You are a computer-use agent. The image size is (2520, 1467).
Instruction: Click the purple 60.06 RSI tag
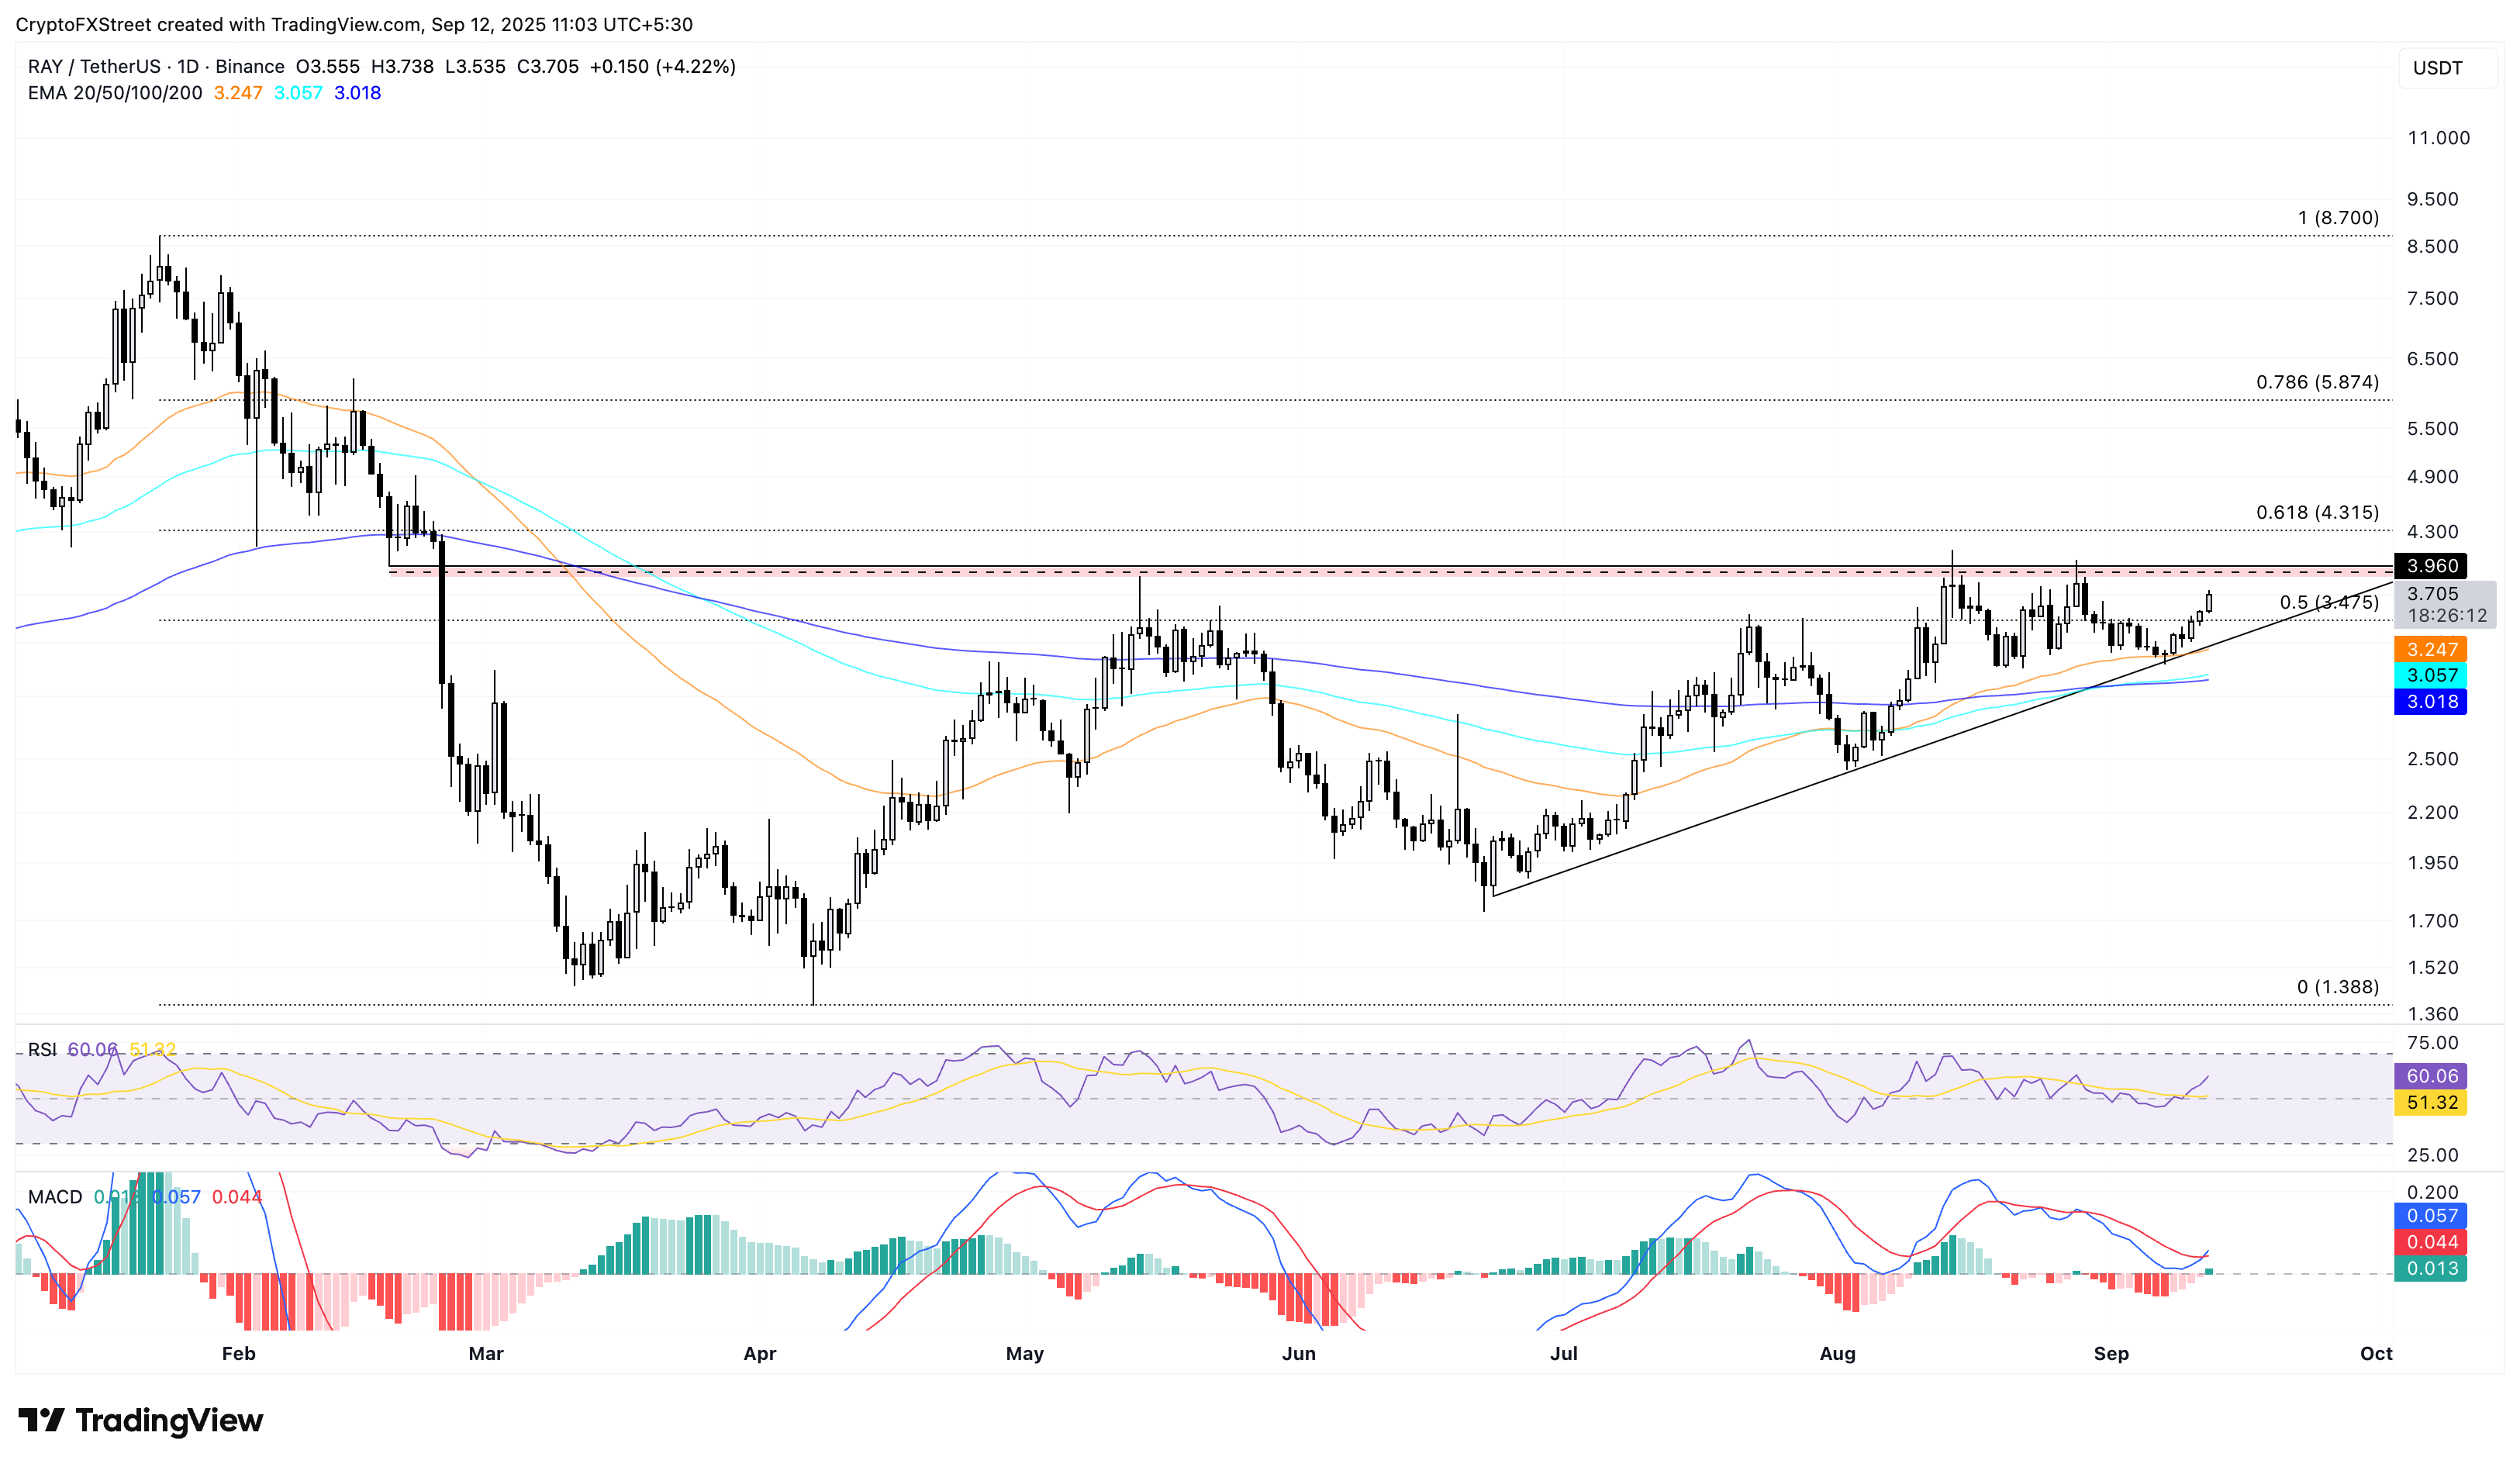pos(2431,1076)
